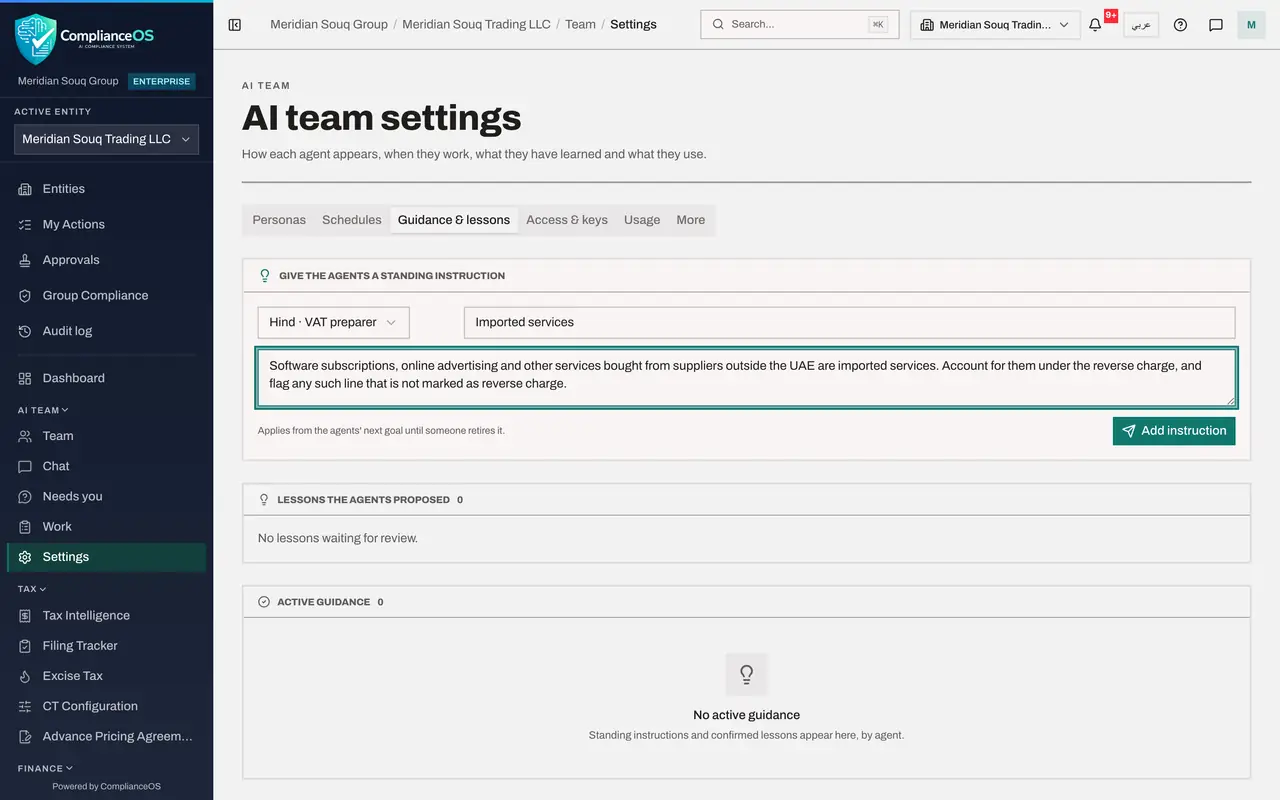Click the ComplianceOS shield logo
Image resolution: width=1280 pixels, height=800 pixels.
pos(36,39)
